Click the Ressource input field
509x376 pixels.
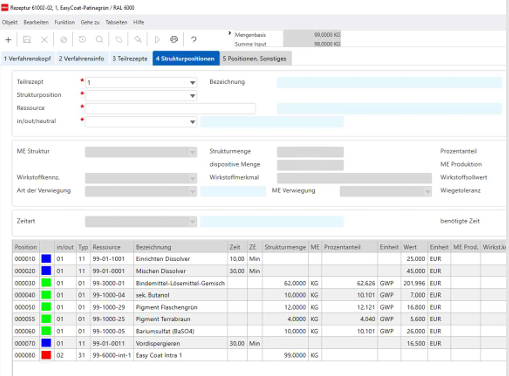tap(170, 109)
